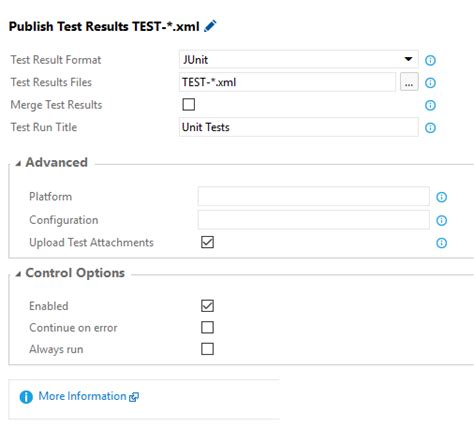Uncheck Upload Test Attachments
This screenshot has height=428, width=474.
tap(207, 242)
